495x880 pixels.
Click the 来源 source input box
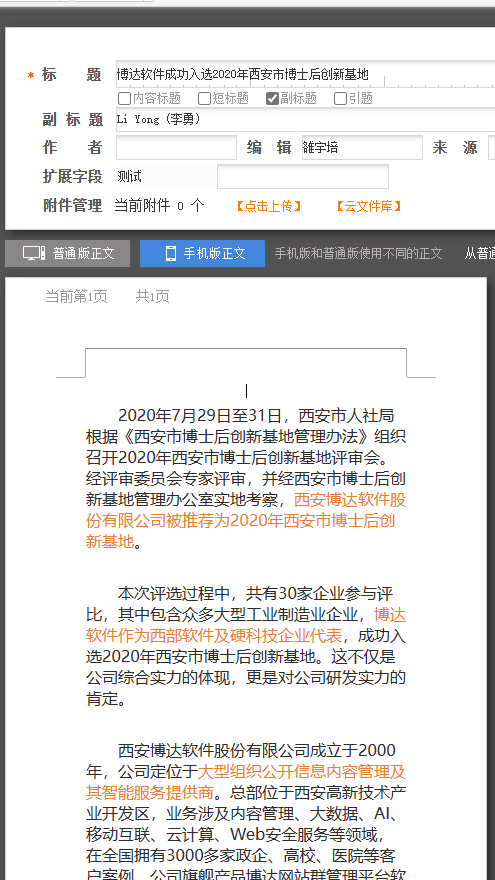[492, 148]
